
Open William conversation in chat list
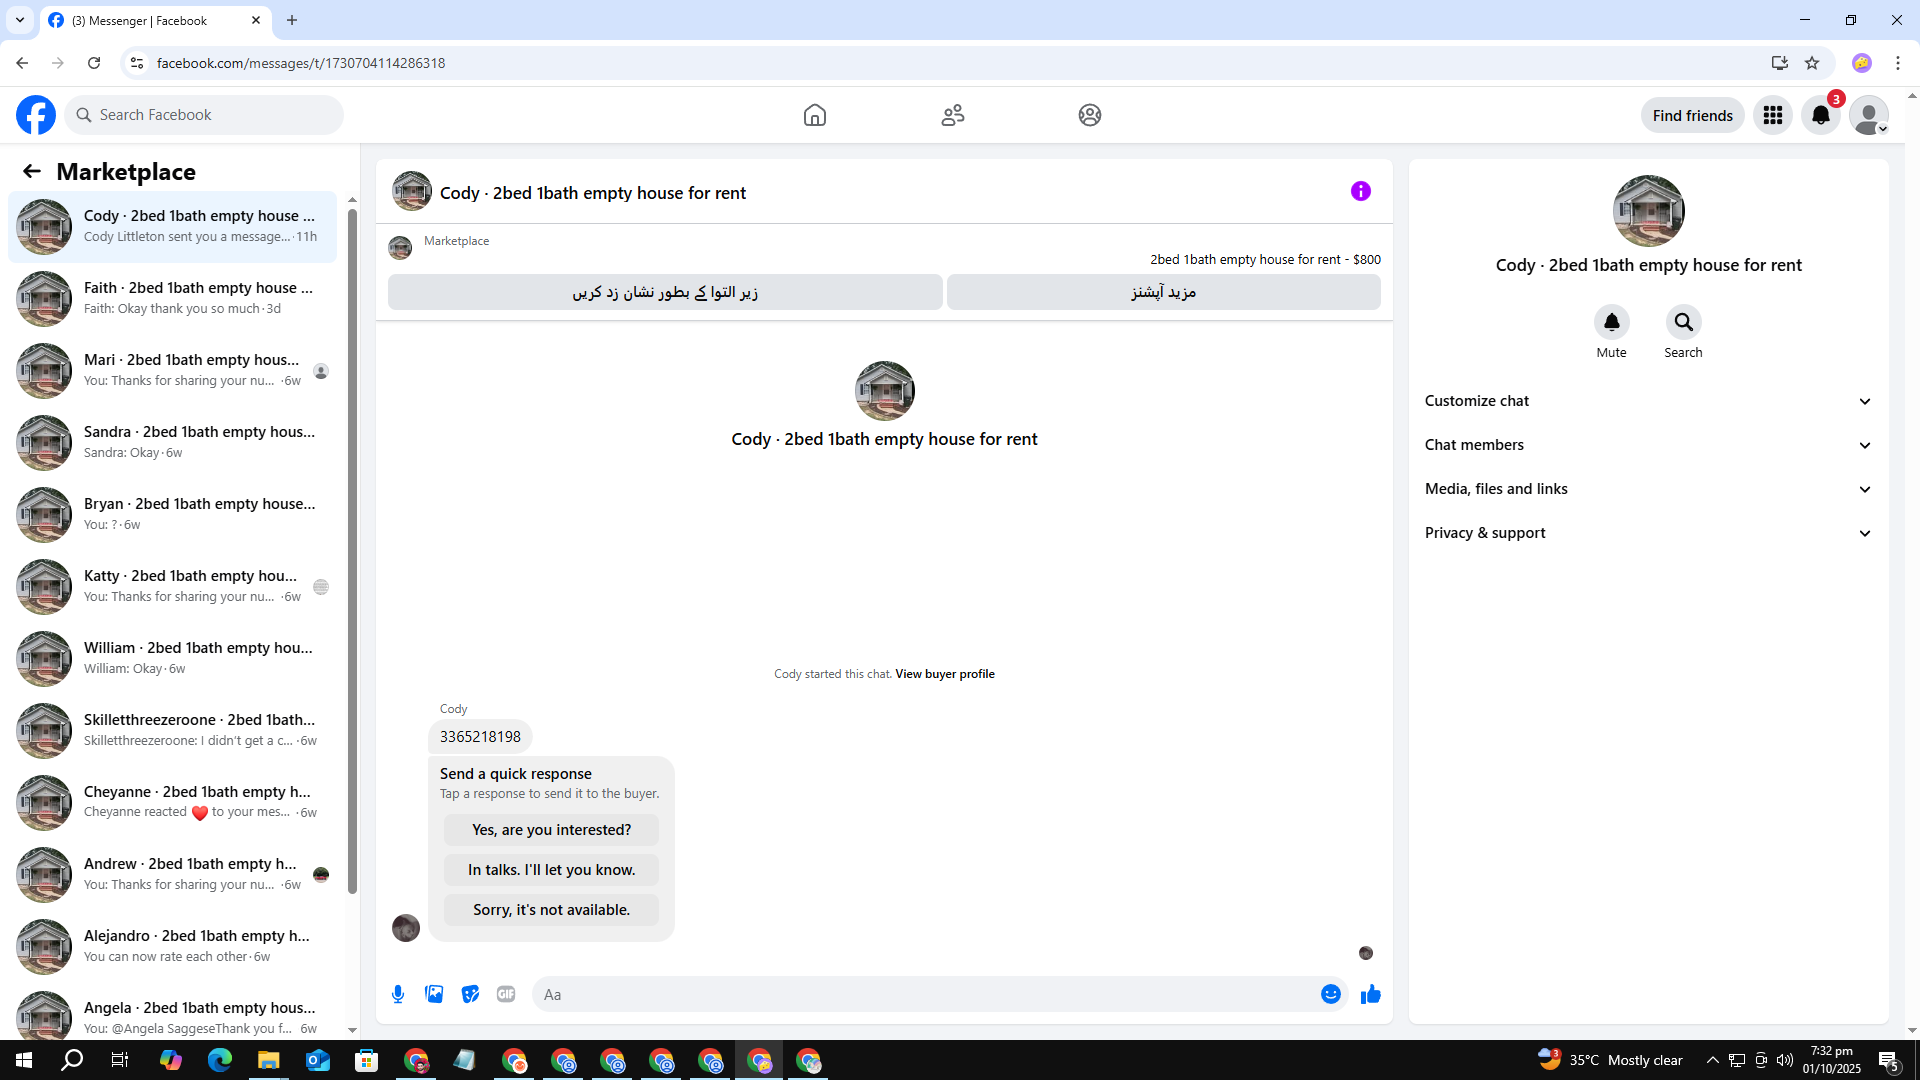coord(172,659)
